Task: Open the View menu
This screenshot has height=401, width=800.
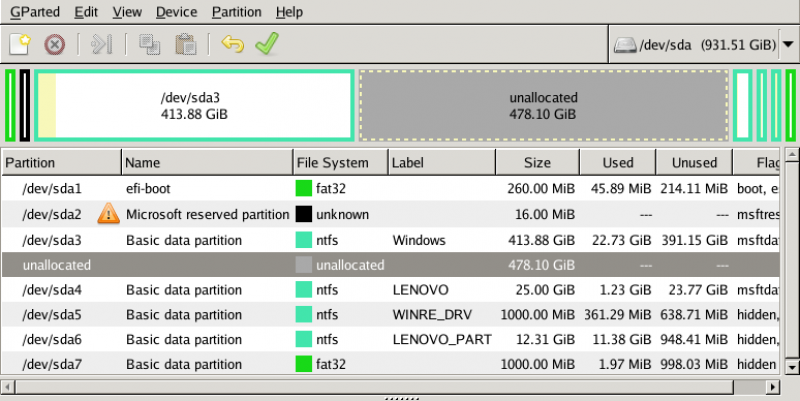Action: 127,12
